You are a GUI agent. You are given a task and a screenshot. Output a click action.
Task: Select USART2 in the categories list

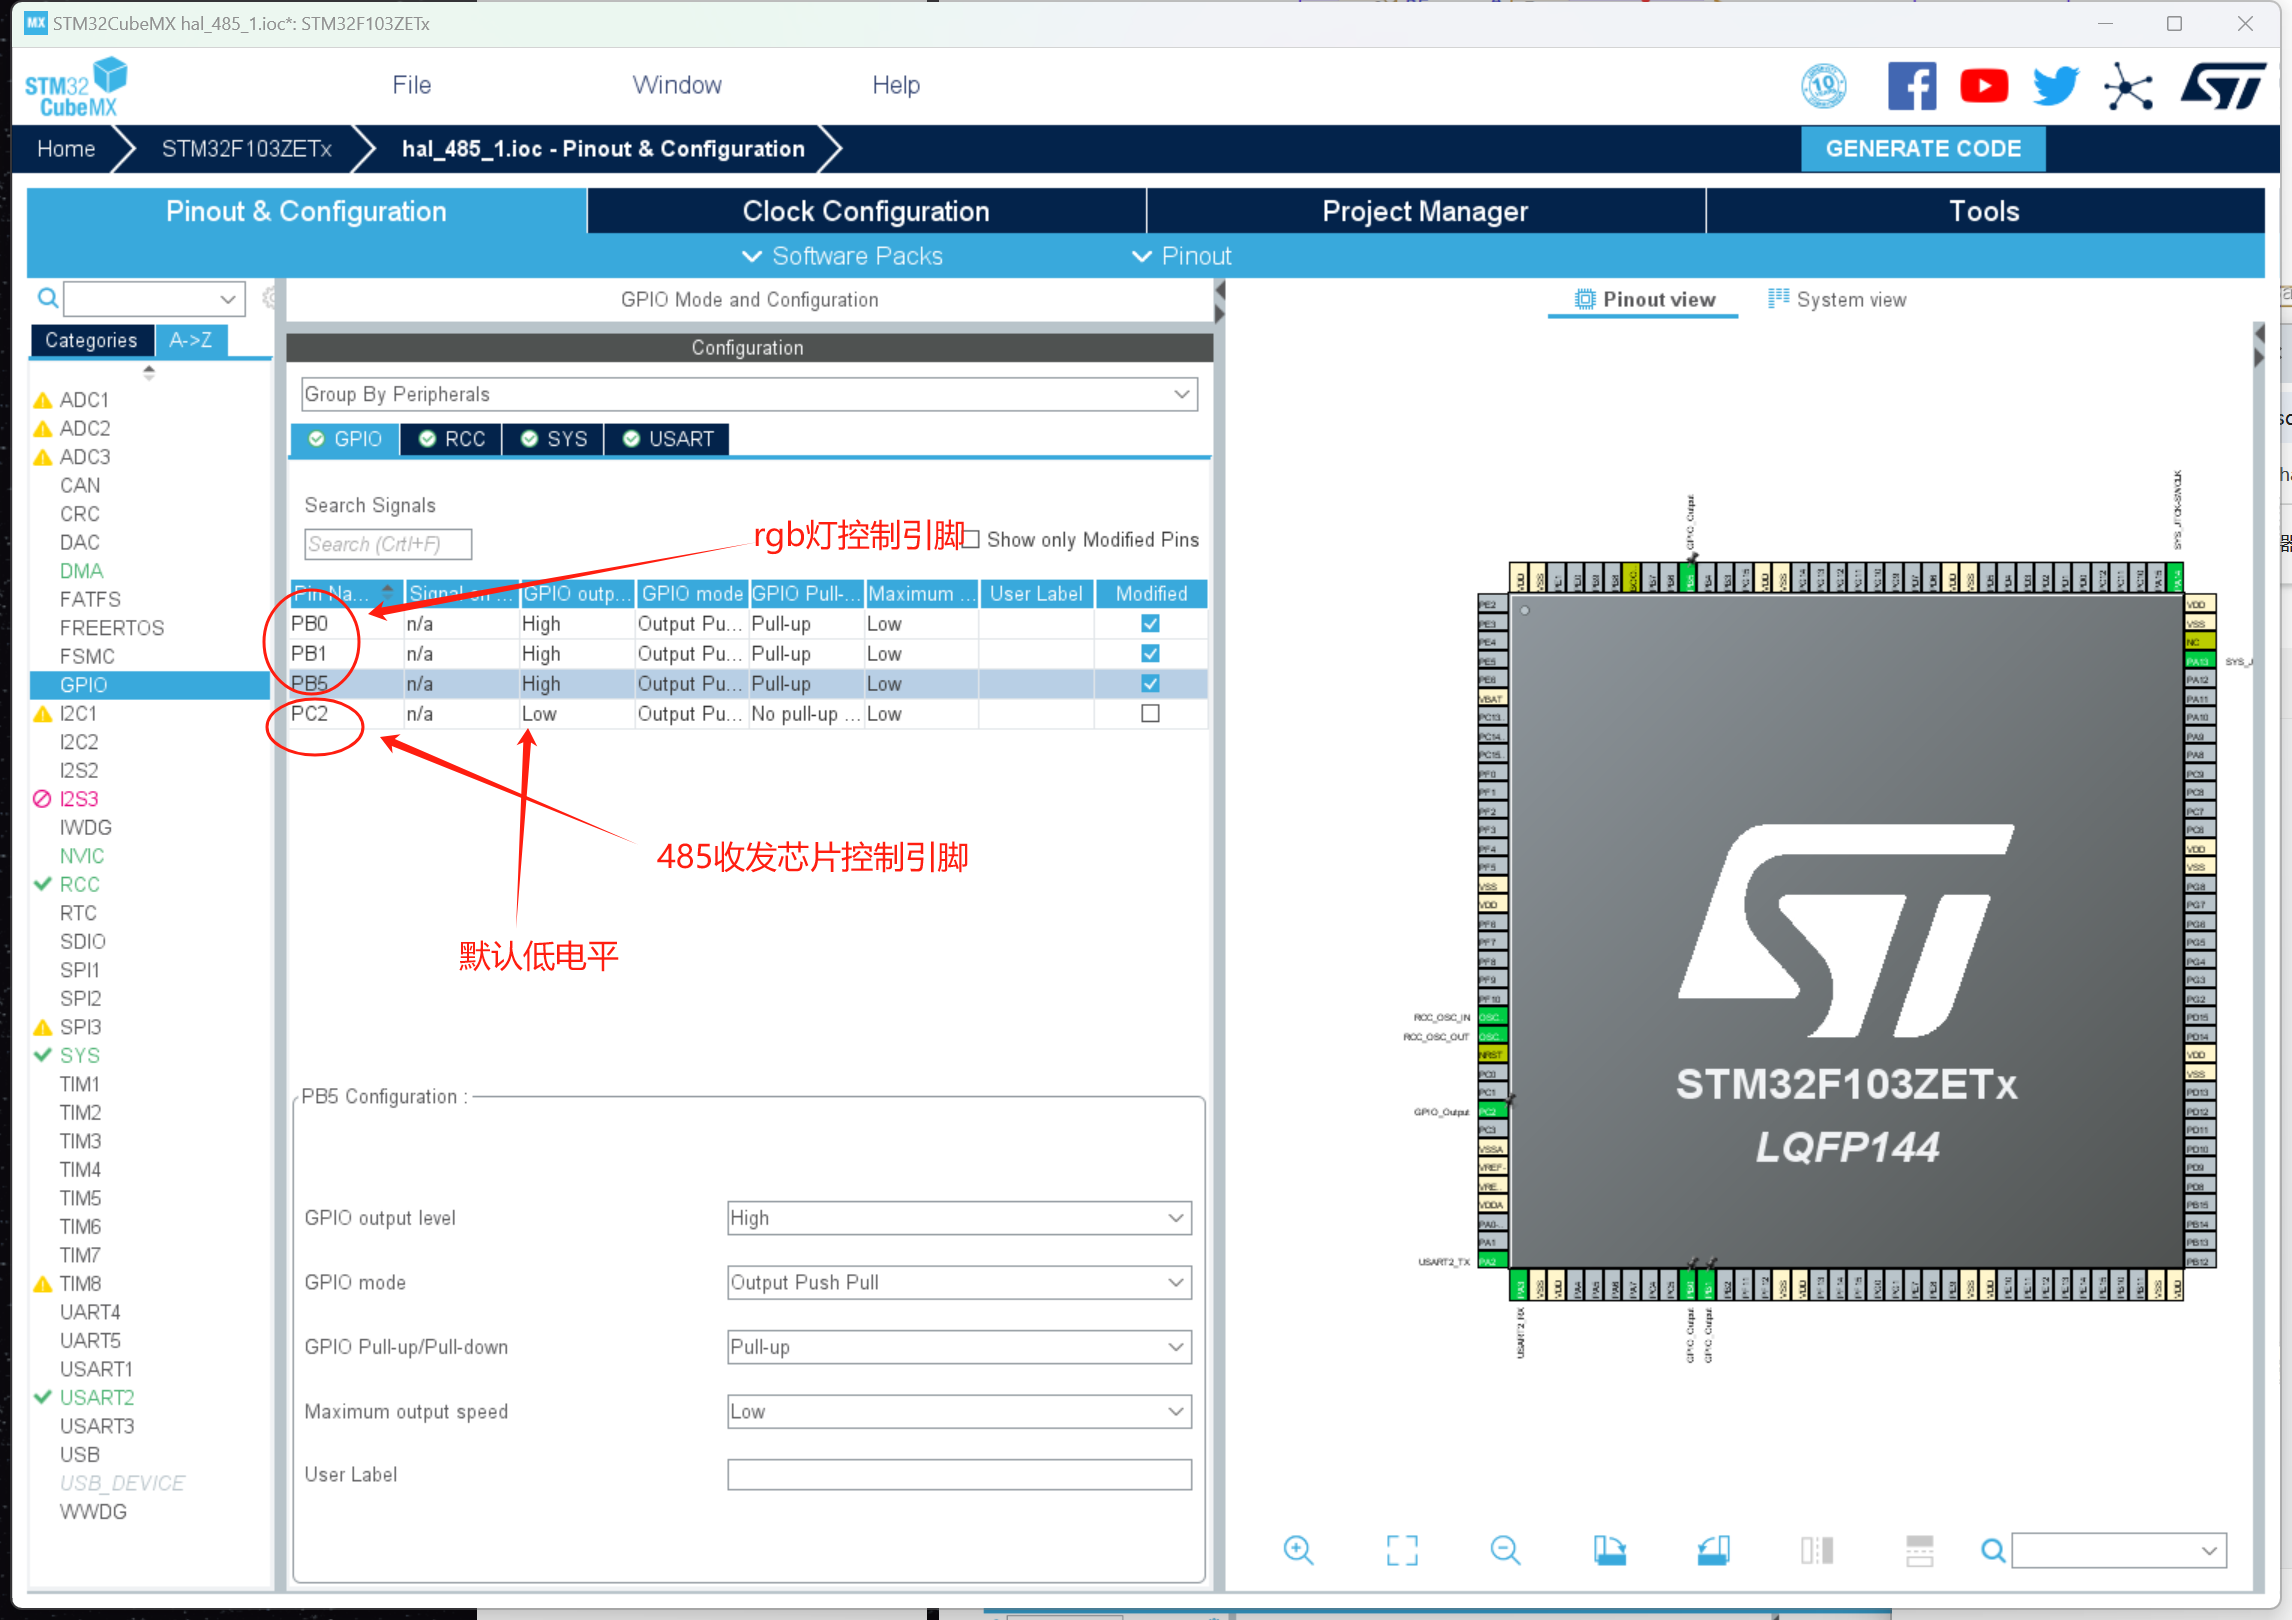[x=96, y=1397]
